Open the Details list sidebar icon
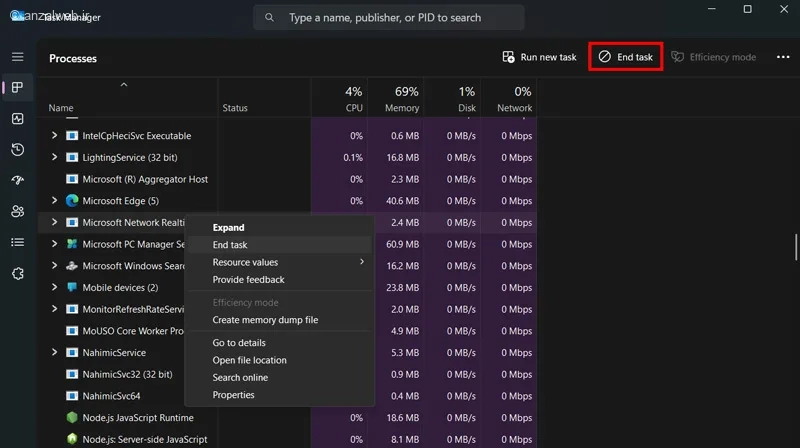Viewport: 800px width, 448px height. 17,242
